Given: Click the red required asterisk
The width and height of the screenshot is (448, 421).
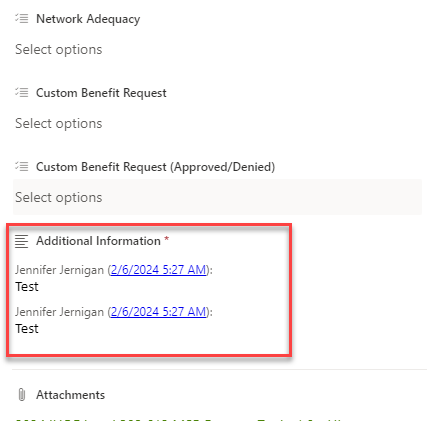Looking at the screenshot, I should tap(166, 239).
